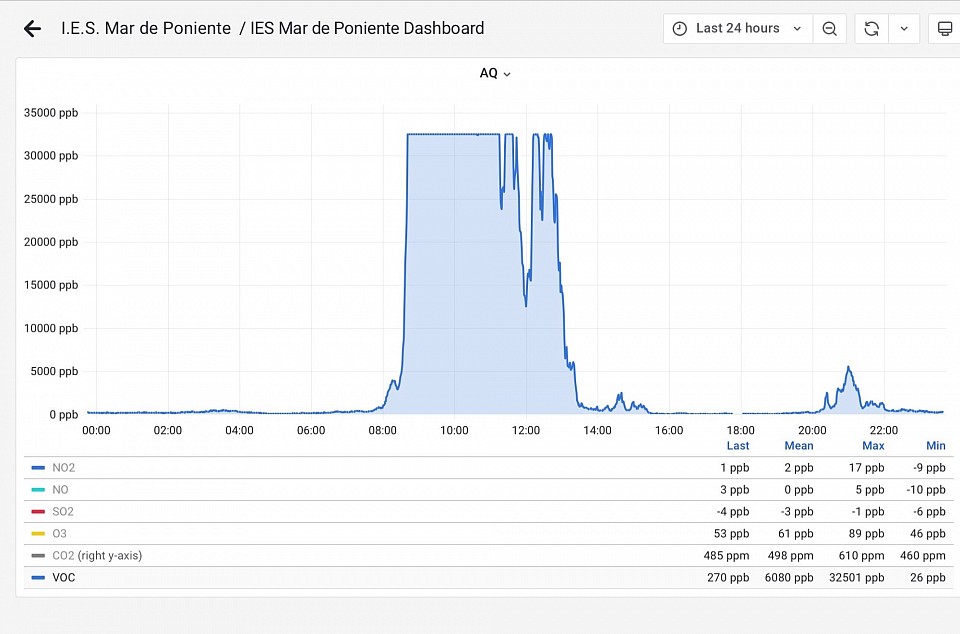Go back using the left arrow icon

click(32, 29)
